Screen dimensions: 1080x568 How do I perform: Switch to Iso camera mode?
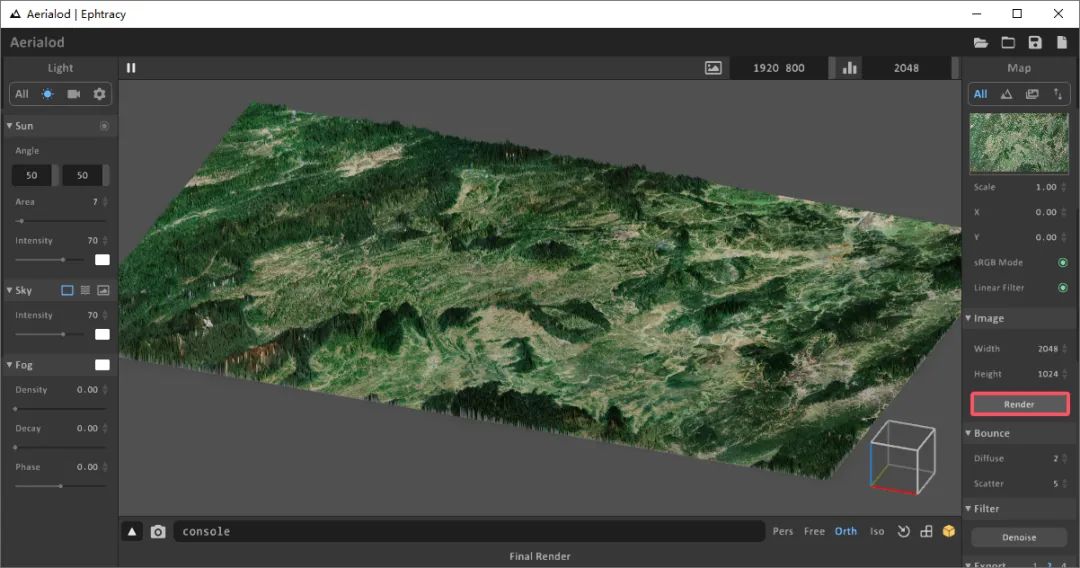[877, 531]
